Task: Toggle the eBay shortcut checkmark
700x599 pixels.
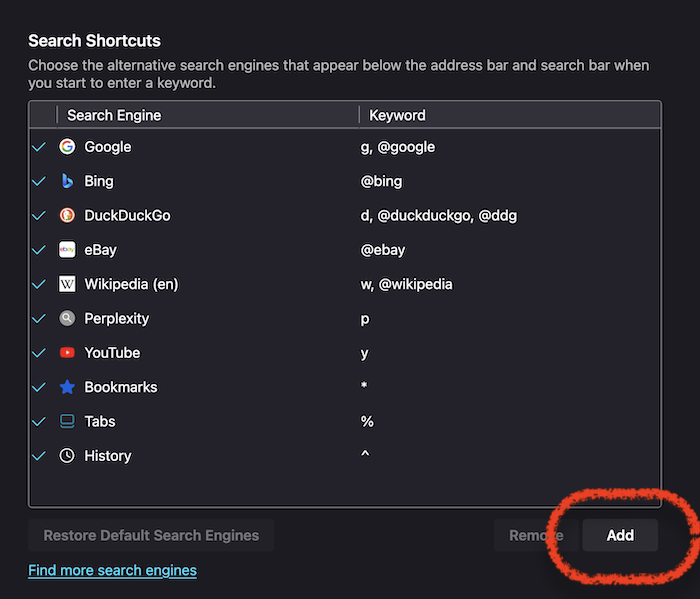Action: (39, 250)
